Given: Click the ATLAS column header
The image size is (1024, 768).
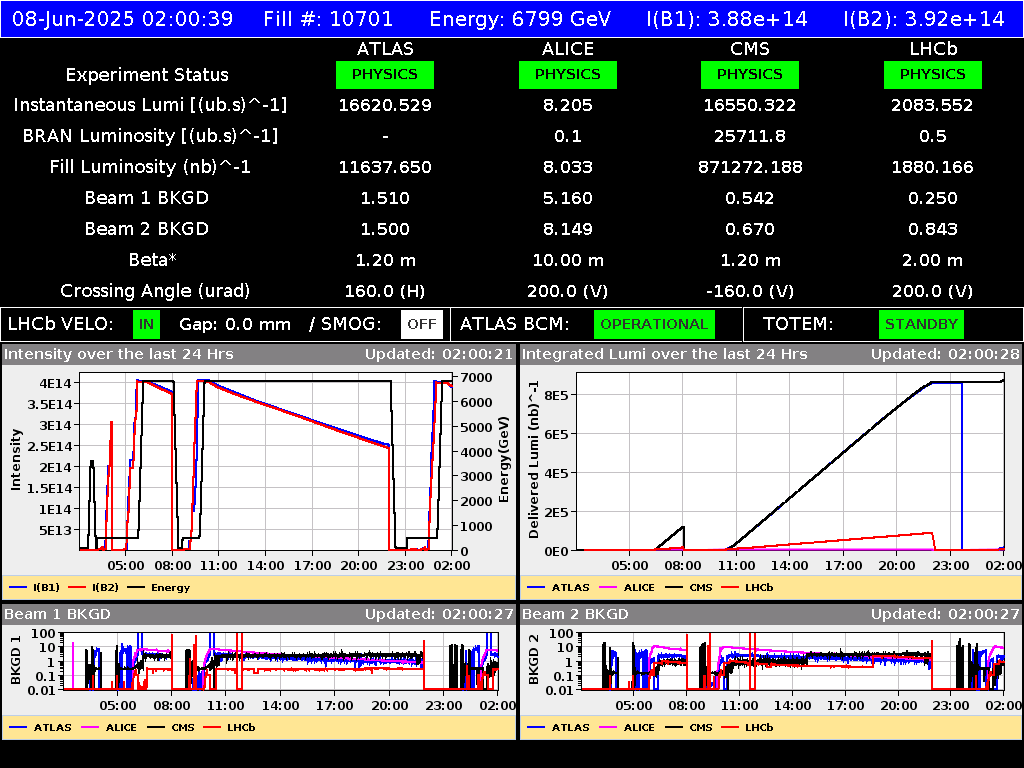Looking at the screenshot, I should tap(385, 49).
